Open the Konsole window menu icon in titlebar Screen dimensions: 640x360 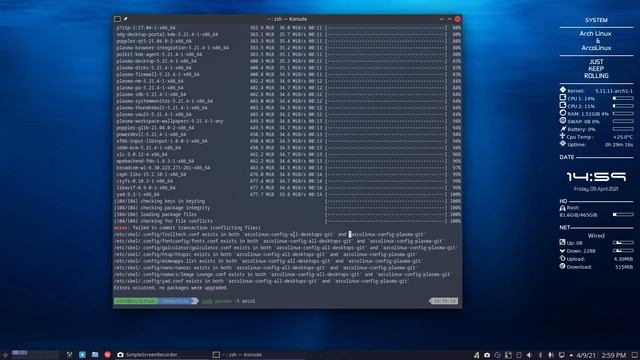(x=117, y=19)
